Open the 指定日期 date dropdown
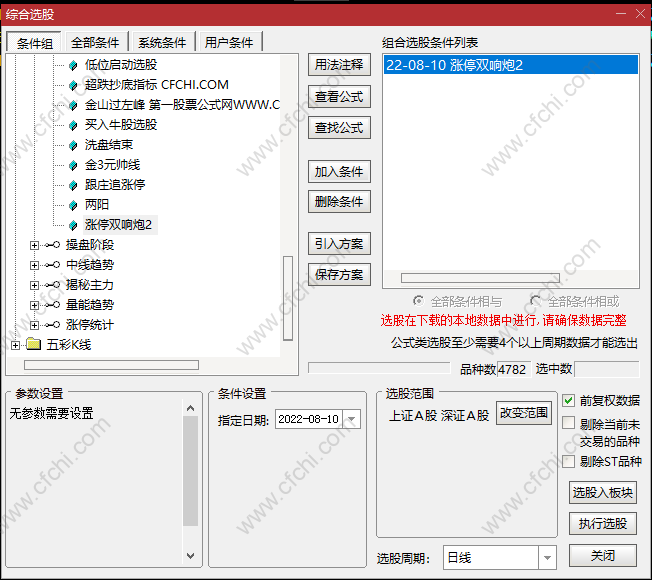652x580 pixels. tap(351, 419)
